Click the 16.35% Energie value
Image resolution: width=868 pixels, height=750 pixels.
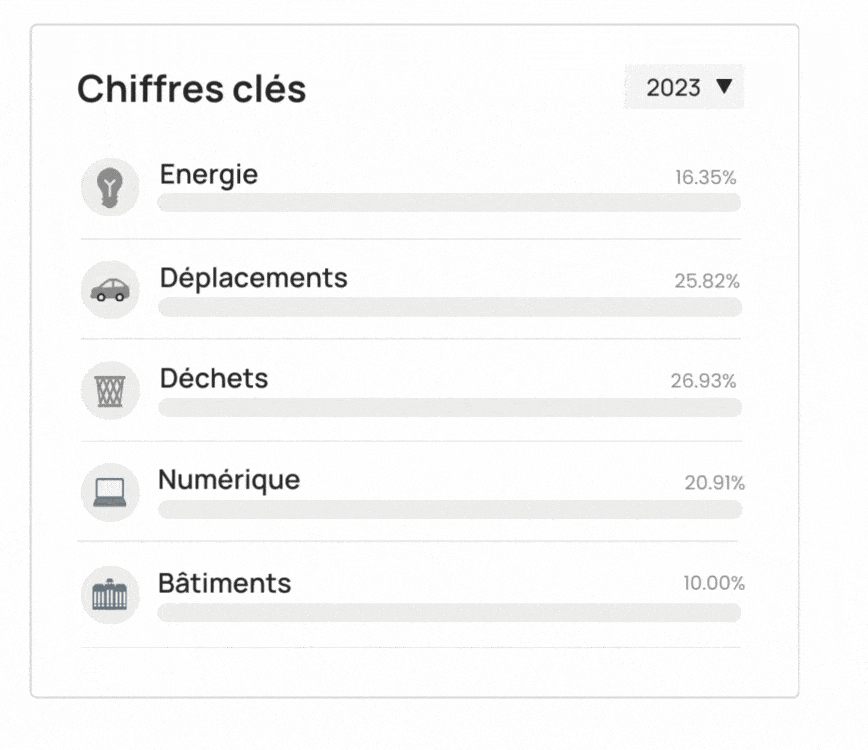click(706, 178)
